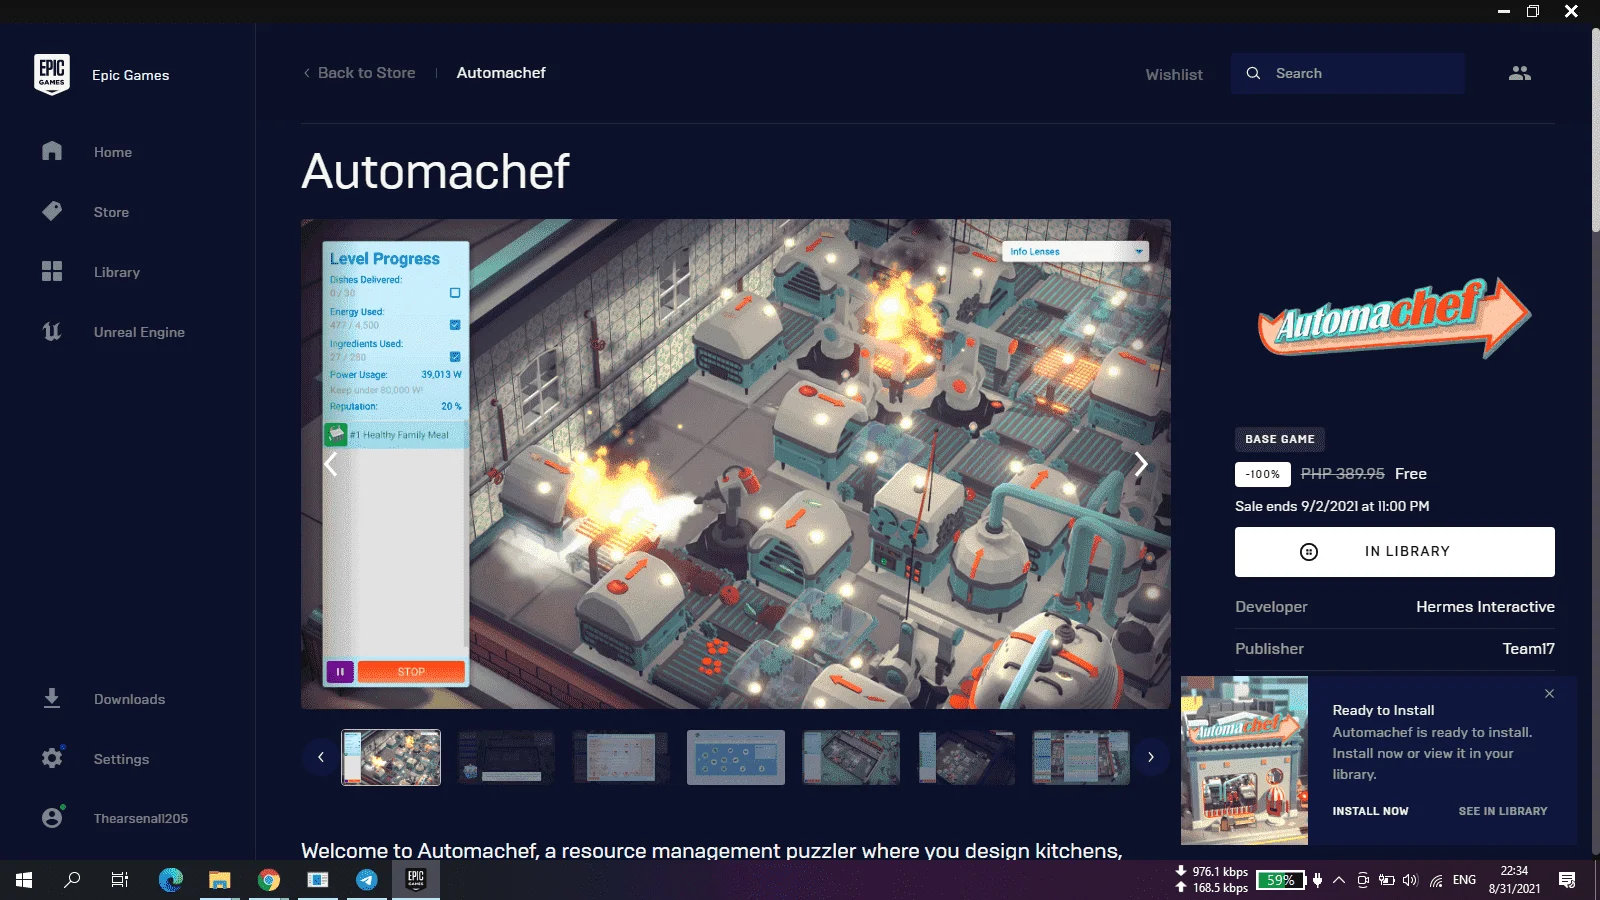This screenshot has height=900, width=1600.
Task: Click Epic Games Launcher taskbar icon
Action: pyautogui.click(x=416, y=880)
